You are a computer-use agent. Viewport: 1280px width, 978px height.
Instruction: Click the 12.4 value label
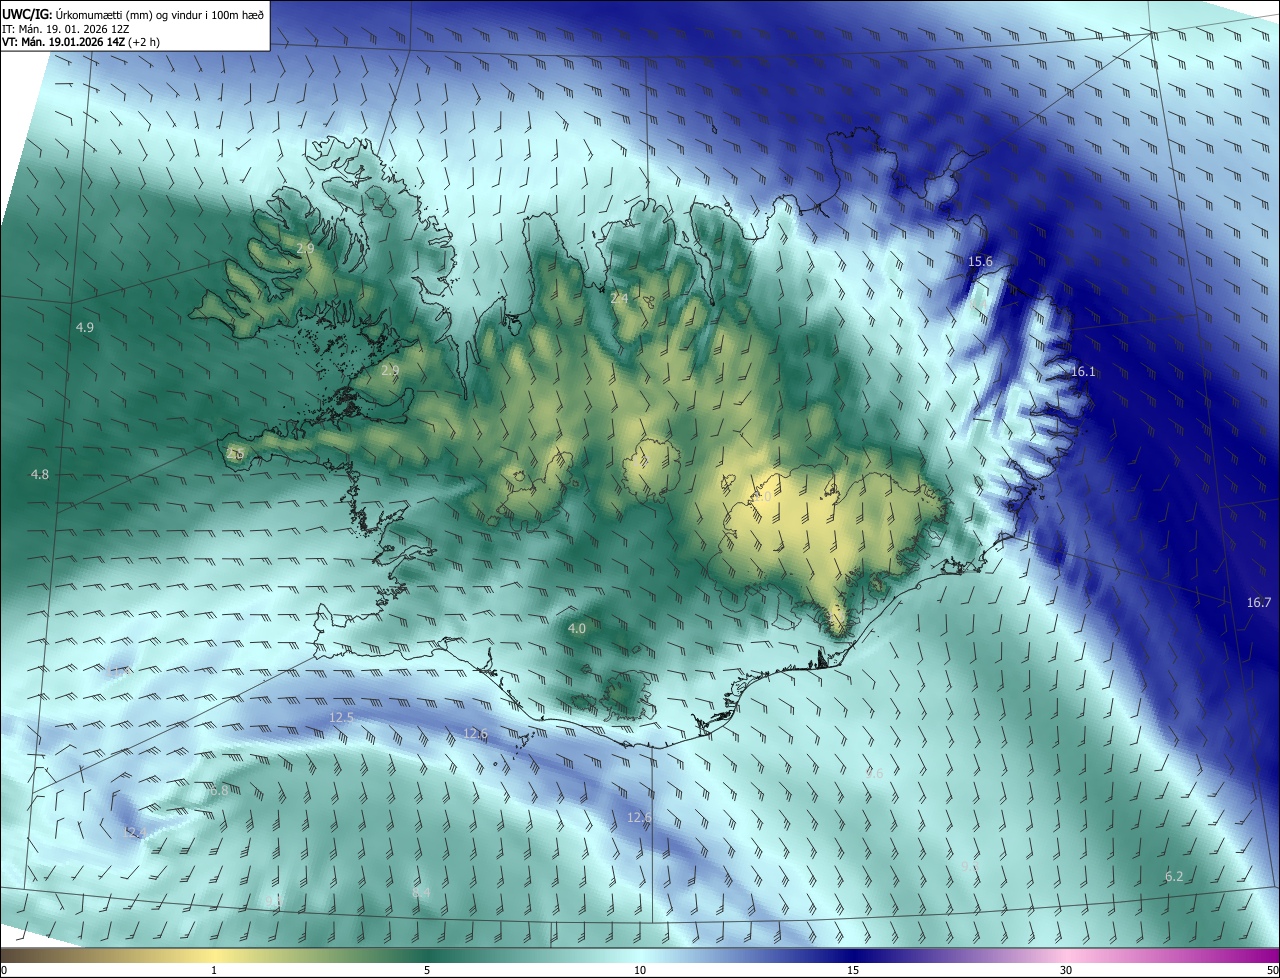click(x=135, y=832)
